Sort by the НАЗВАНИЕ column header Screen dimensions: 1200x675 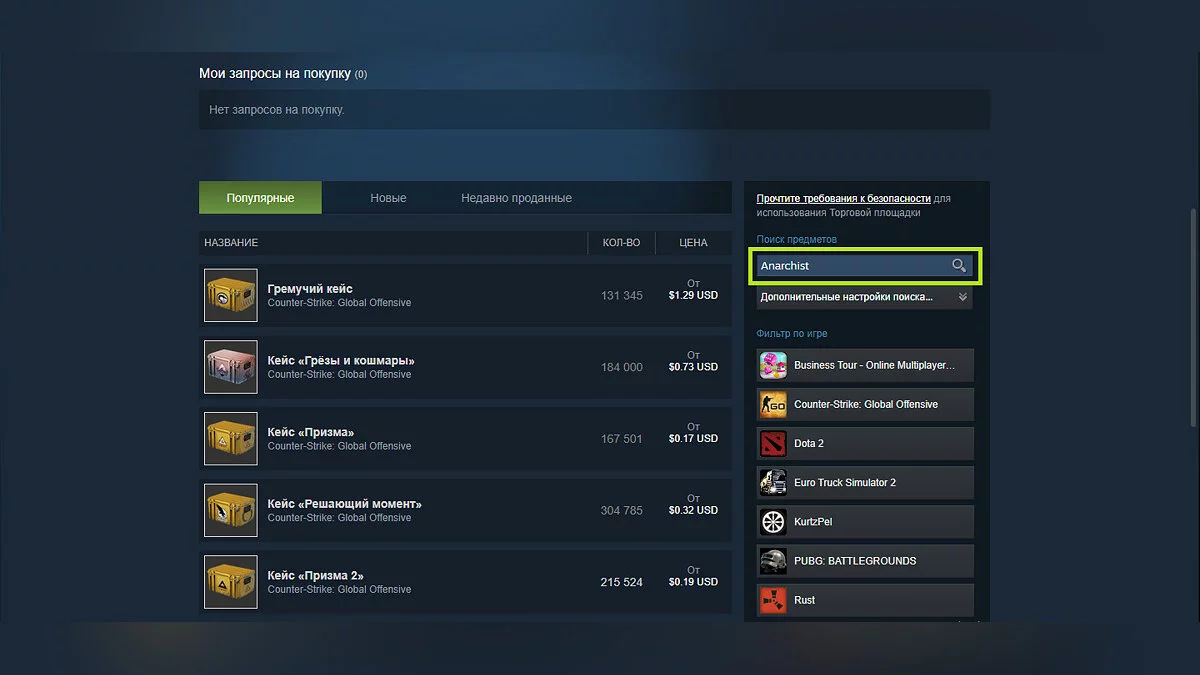[231, 243]
